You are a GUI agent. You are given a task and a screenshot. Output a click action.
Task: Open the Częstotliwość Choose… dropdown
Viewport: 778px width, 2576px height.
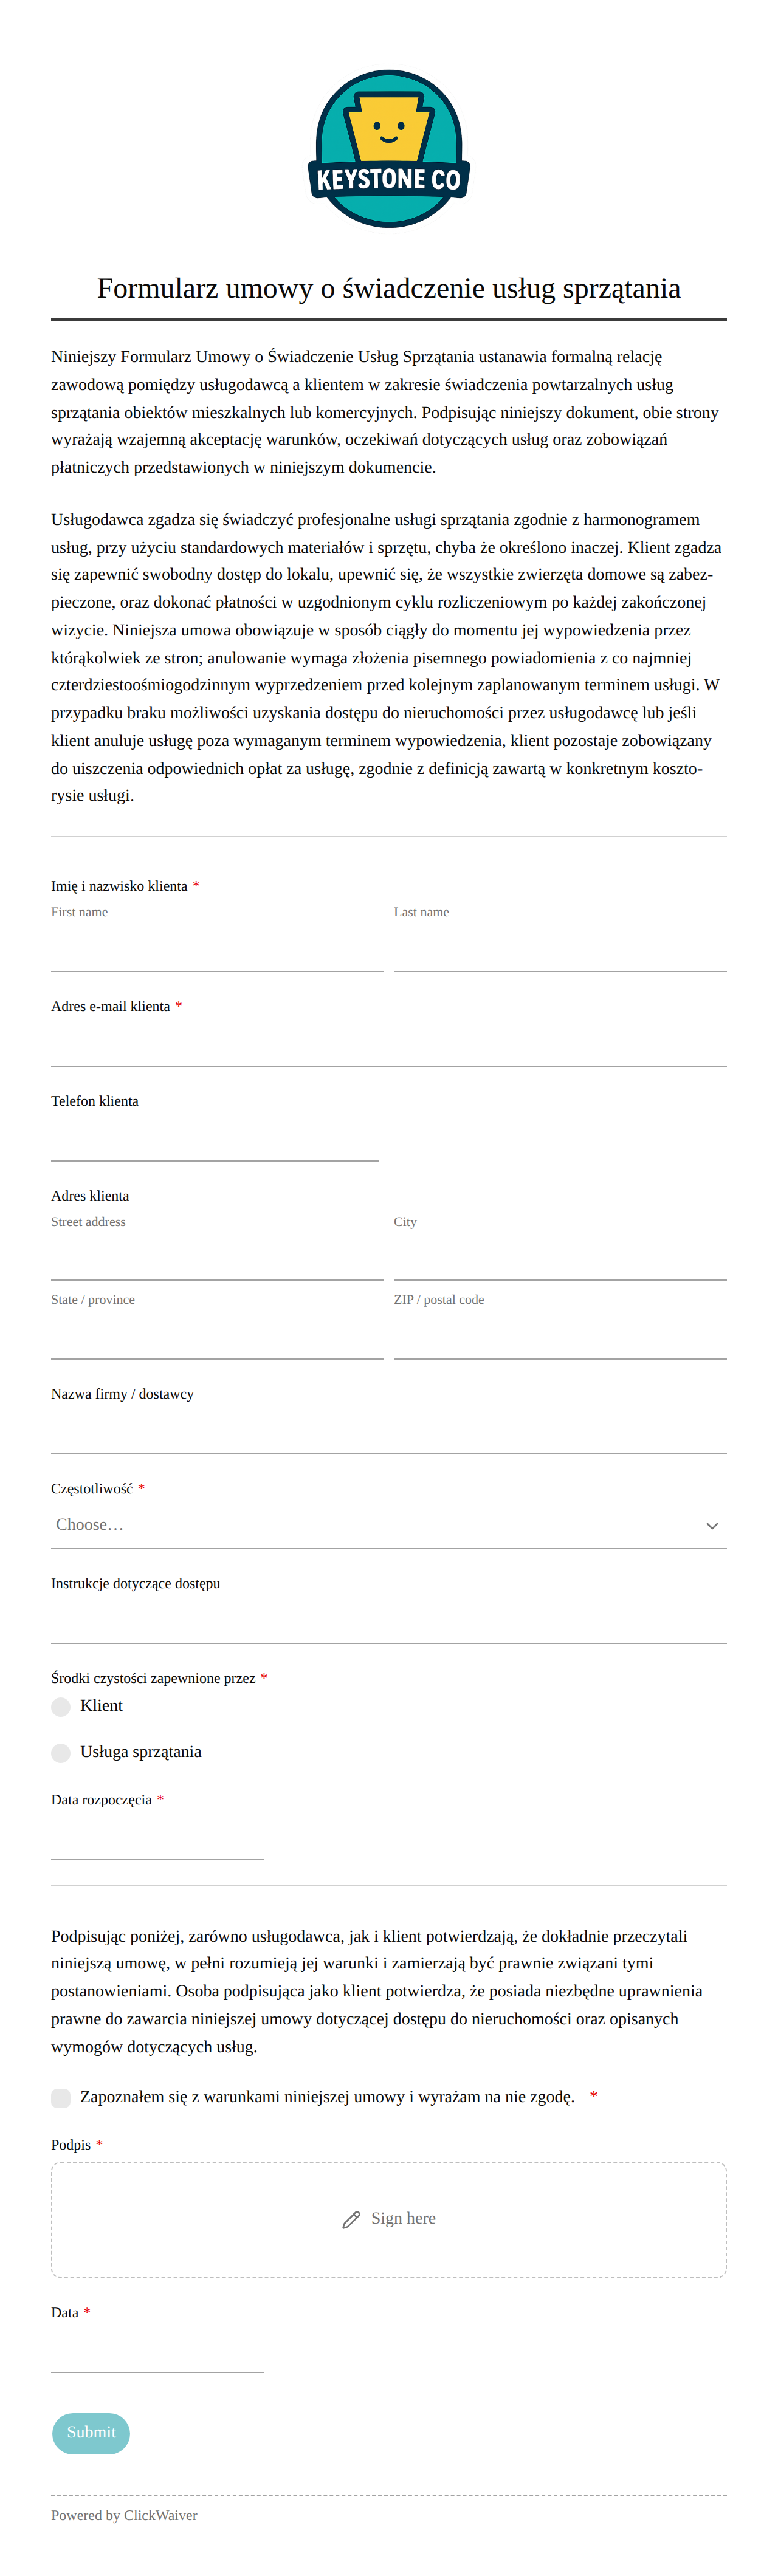coord(389,1525)
